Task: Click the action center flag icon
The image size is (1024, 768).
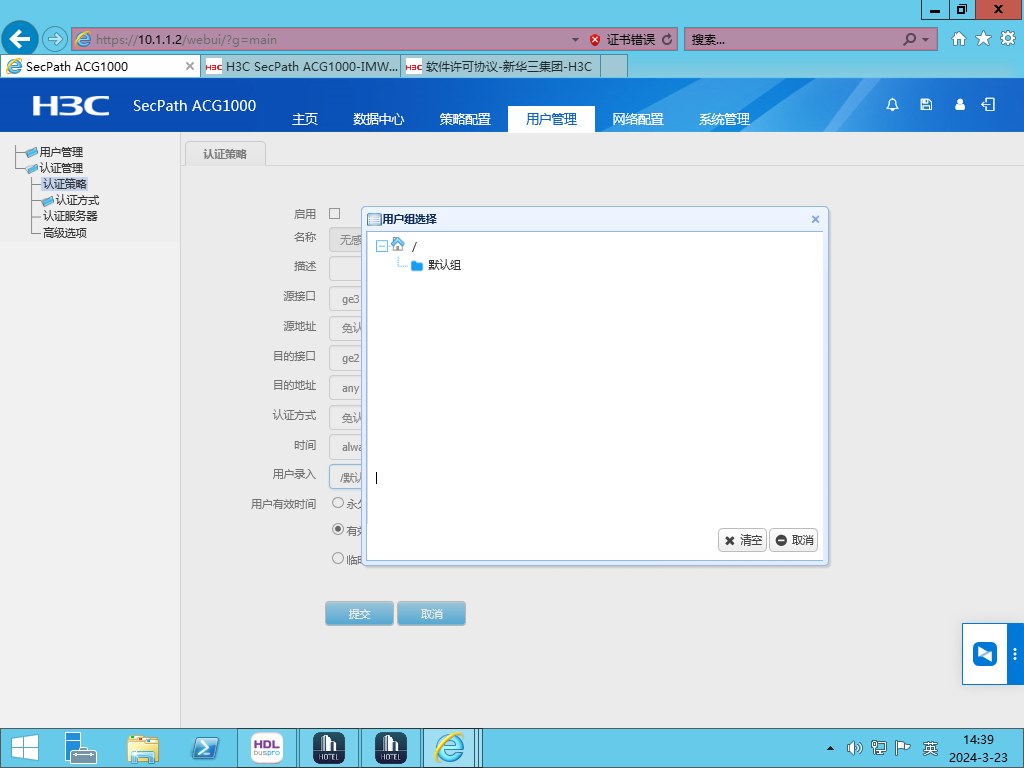Action: click(x=903, y=748)
